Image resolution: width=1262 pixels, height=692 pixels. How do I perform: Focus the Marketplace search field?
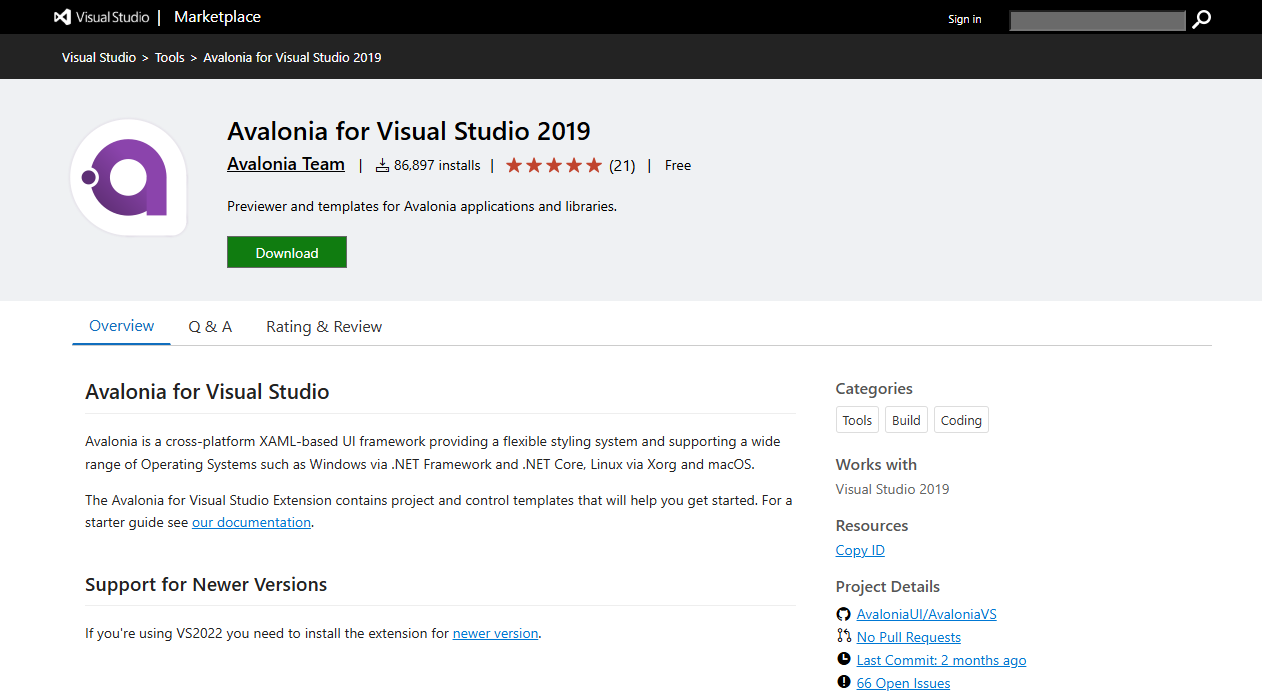click(1098, 20)
